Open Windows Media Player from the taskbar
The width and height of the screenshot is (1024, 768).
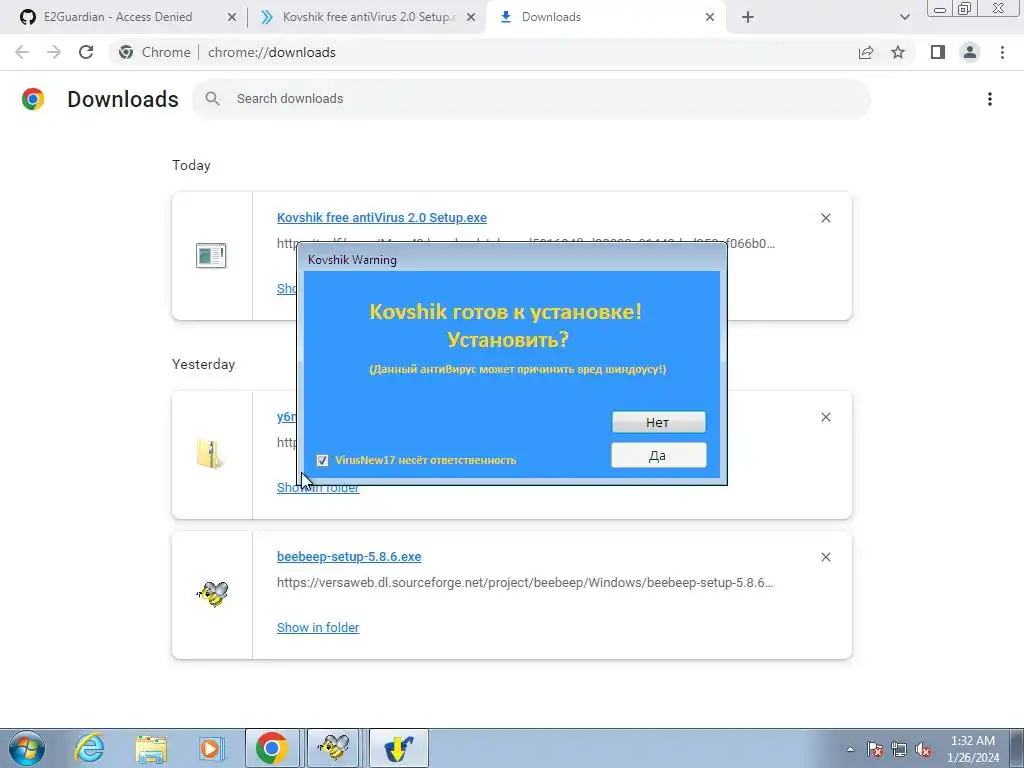pos(210,748)
